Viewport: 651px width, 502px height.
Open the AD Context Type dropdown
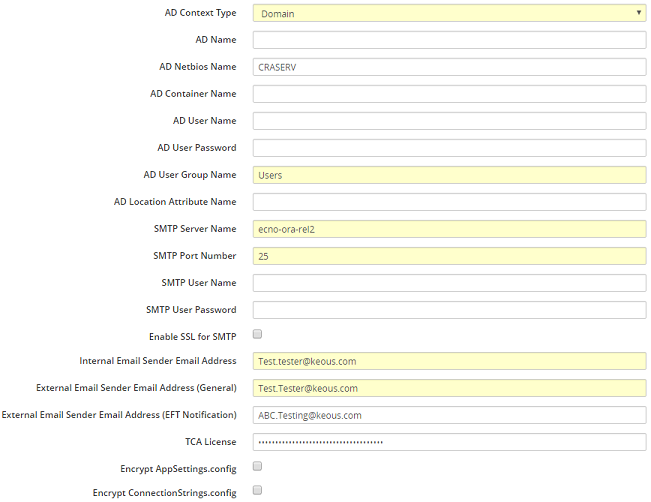point(448,13)
